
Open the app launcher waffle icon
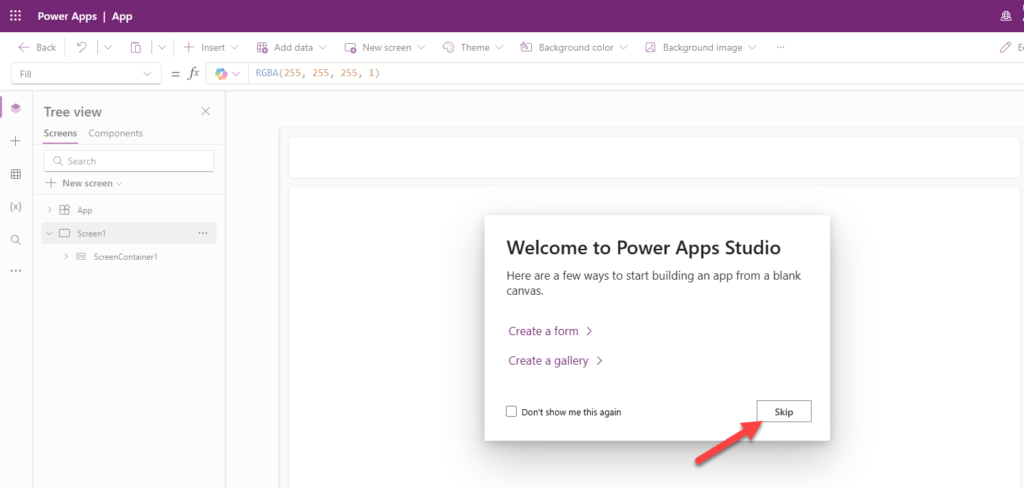16,16
